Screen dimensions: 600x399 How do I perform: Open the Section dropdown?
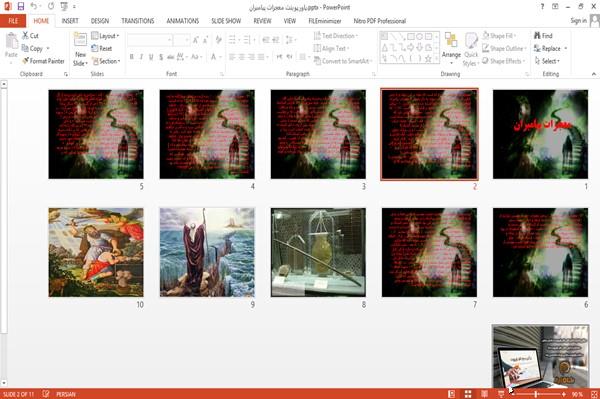106,61
